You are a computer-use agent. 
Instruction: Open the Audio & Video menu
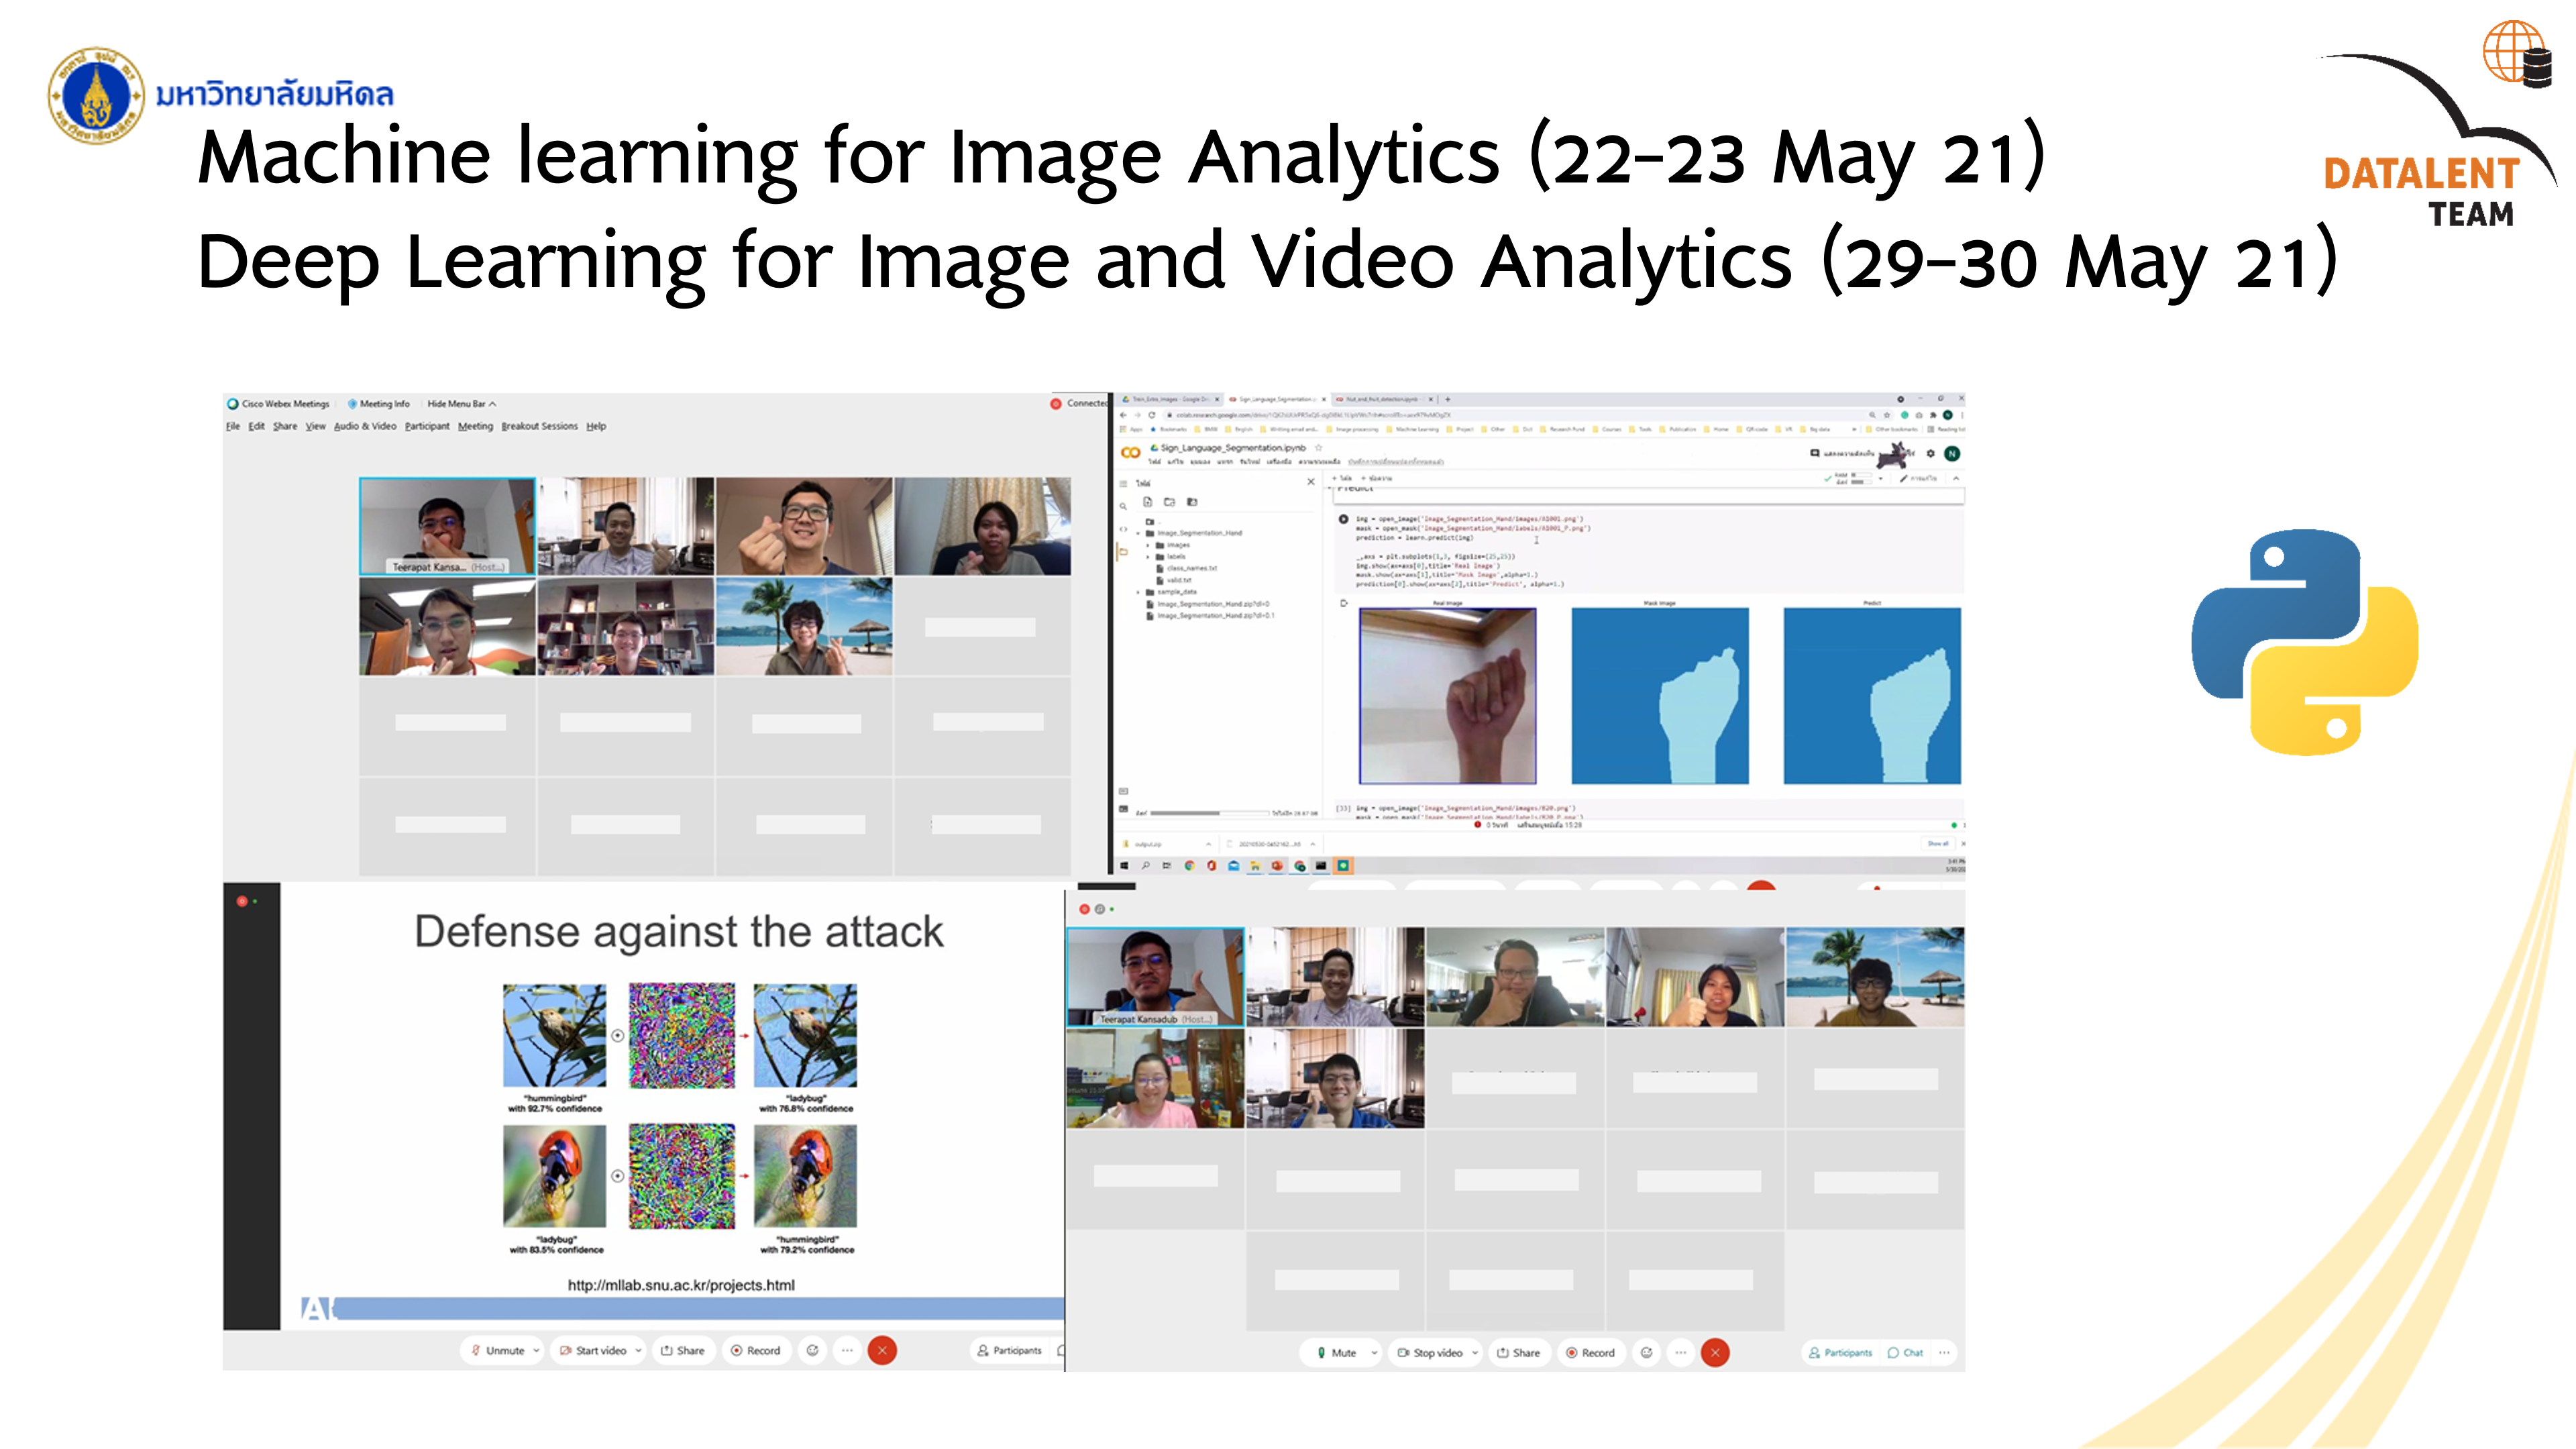(365, 426)
